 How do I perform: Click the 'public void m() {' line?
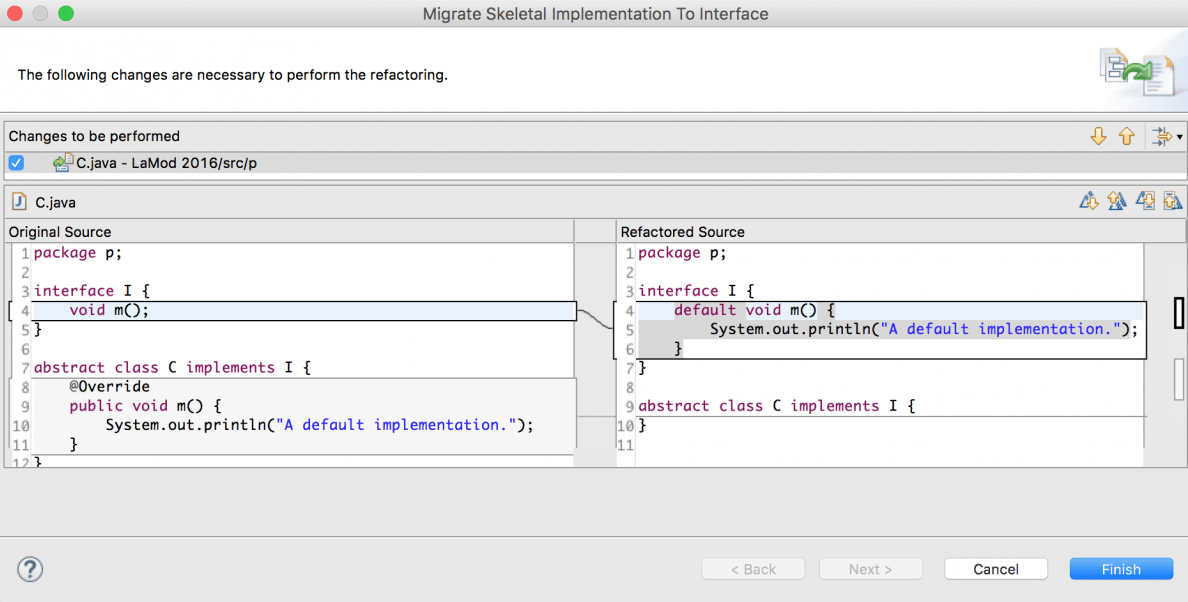[145, 406]
